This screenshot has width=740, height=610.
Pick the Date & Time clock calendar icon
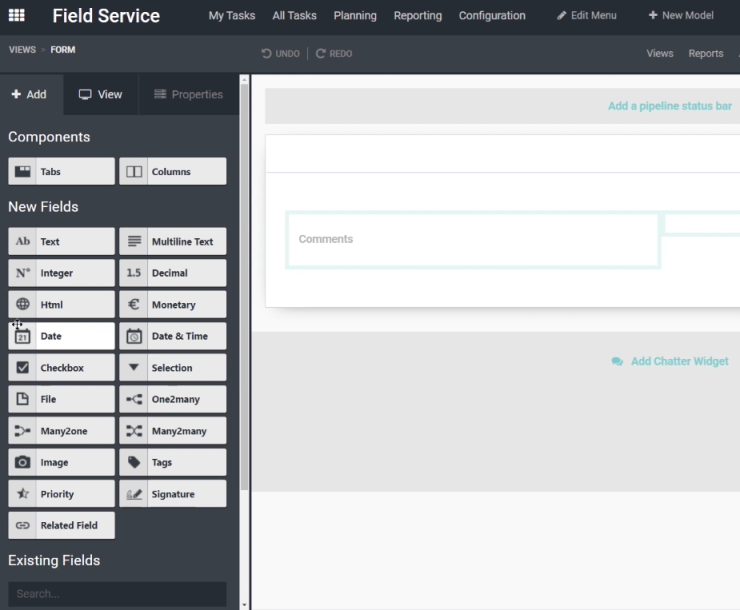(x=134, y=336)
